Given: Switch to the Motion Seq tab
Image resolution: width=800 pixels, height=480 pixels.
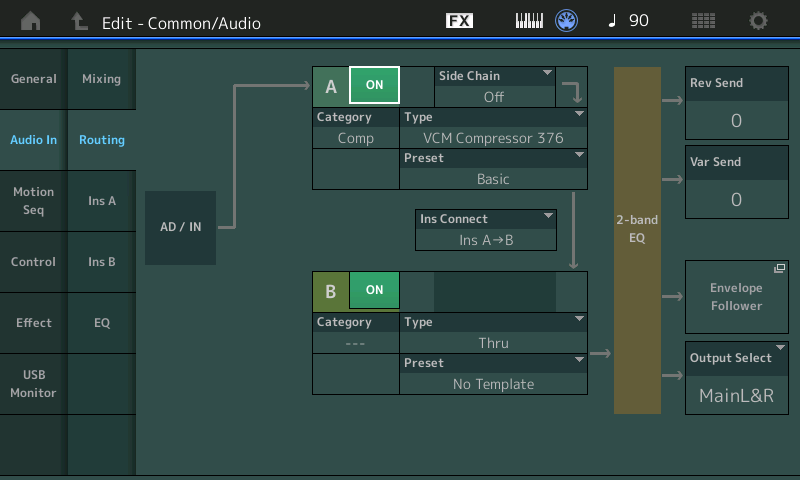Looking at the screenshot, I should [x=34, y=201].
